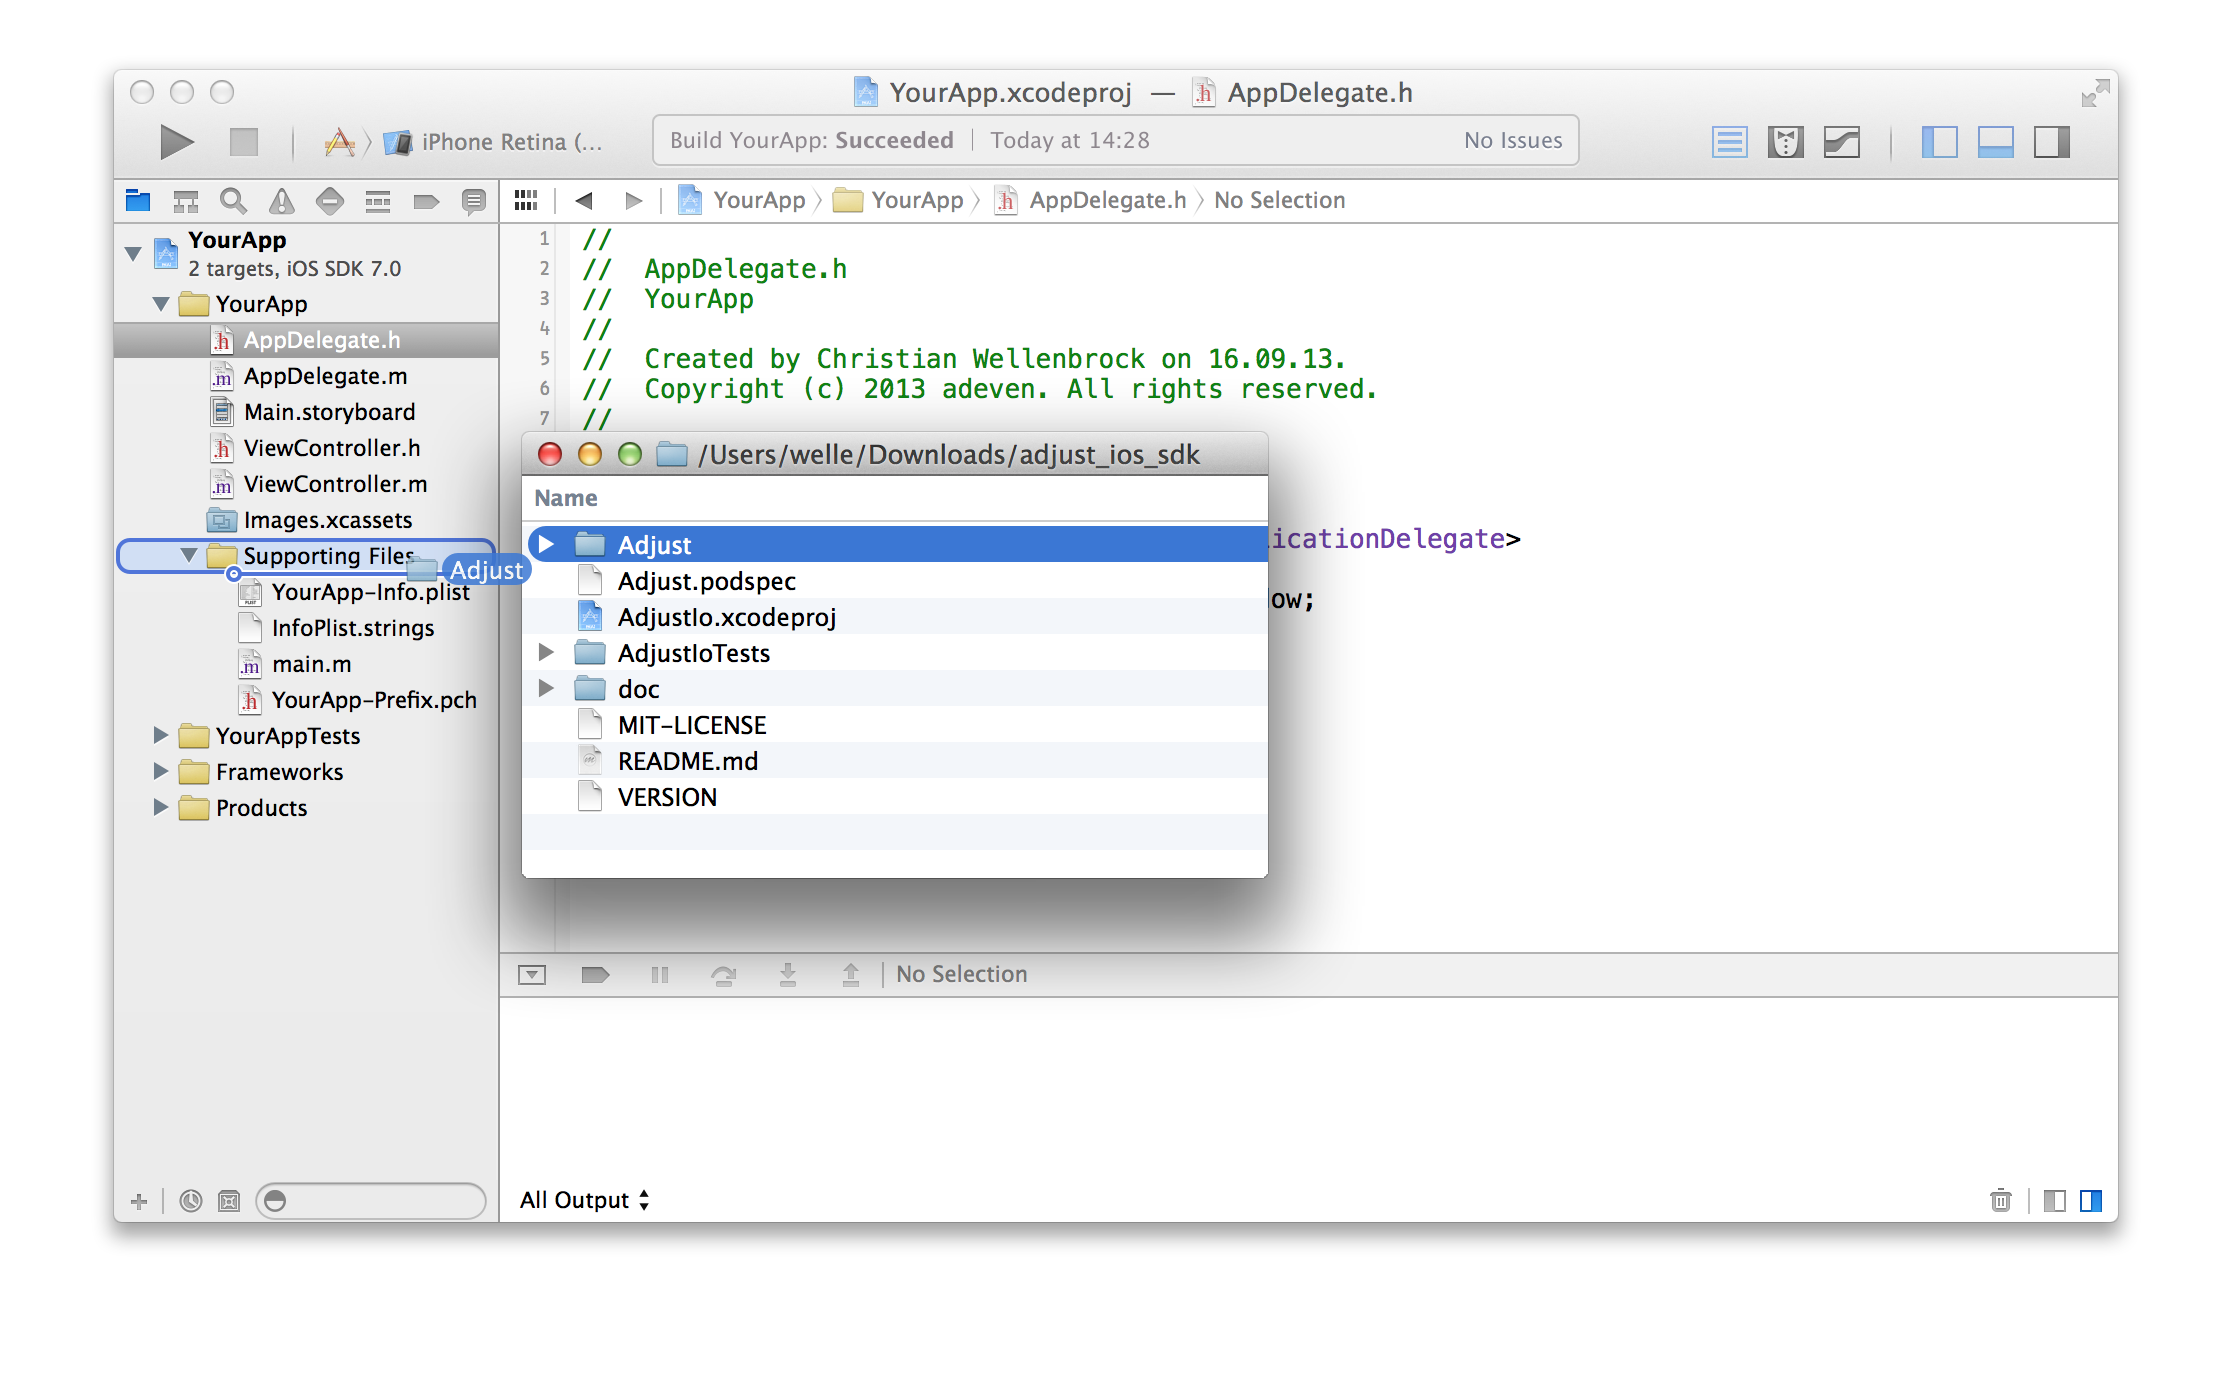The image size is (2232, 1380).
Task: Open the Log navigator tab
Action: (474, 201)
